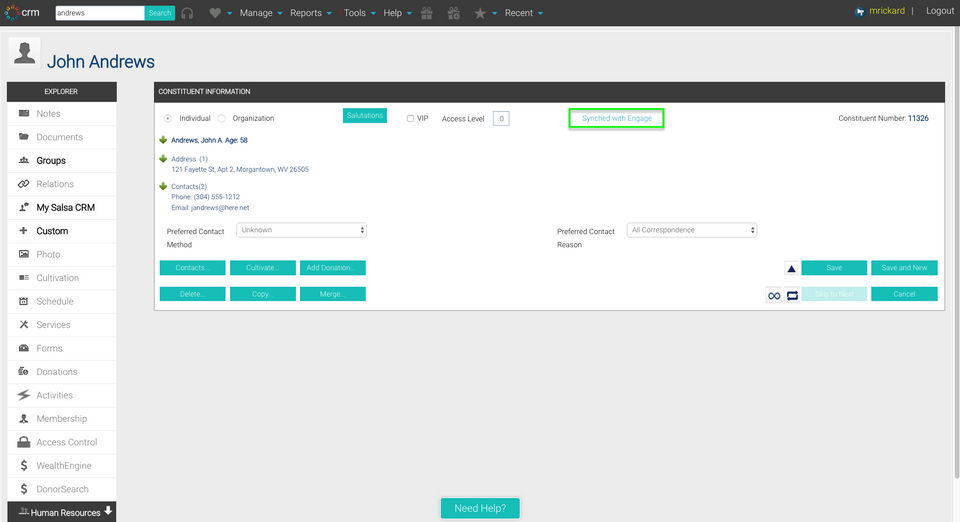The image size is (960, 522).
Task: Click the Synched with Engage button
Action: [617, 118]
